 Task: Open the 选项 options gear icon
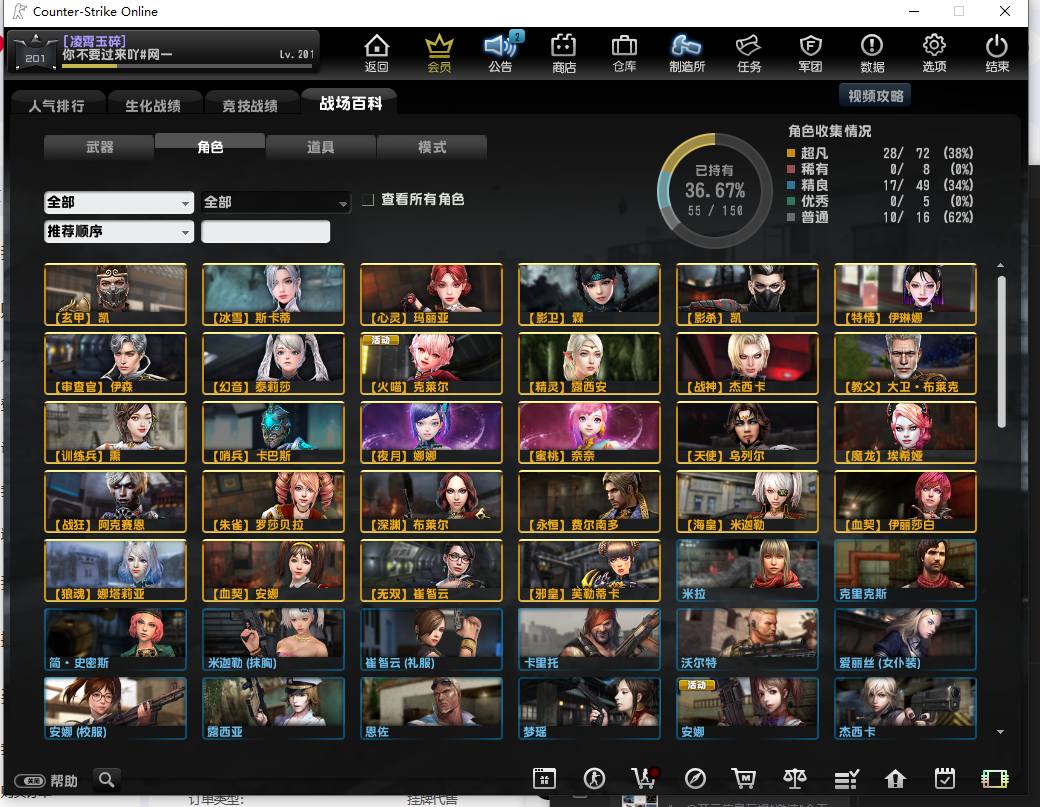pyautogui.click(x=934, y=53)
